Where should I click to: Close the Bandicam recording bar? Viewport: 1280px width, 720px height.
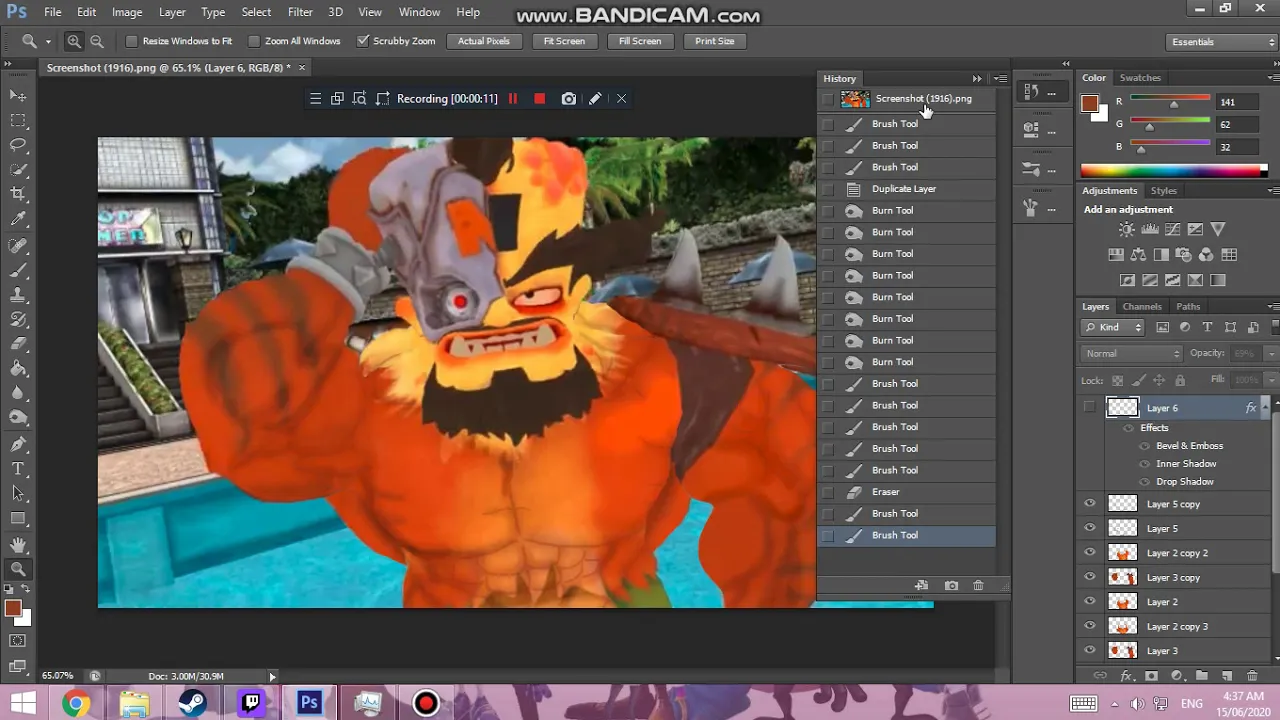621,98
